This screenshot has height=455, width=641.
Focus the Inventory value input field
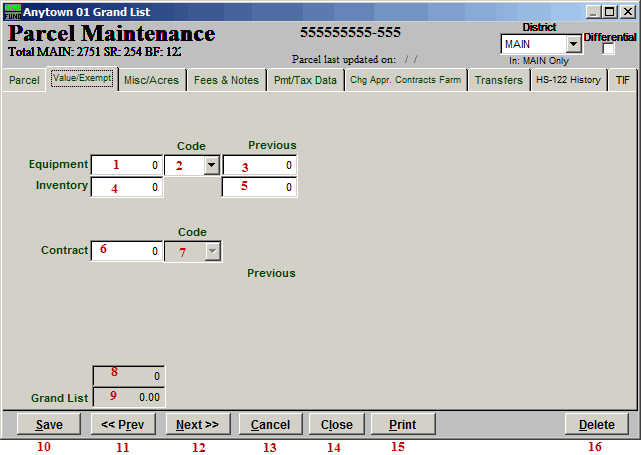click(127, 187)
